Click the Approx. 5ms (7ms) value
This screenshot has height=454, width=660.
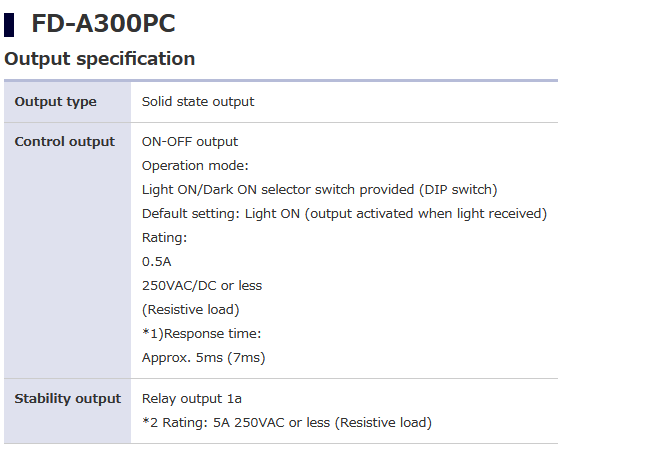point(203,358)
